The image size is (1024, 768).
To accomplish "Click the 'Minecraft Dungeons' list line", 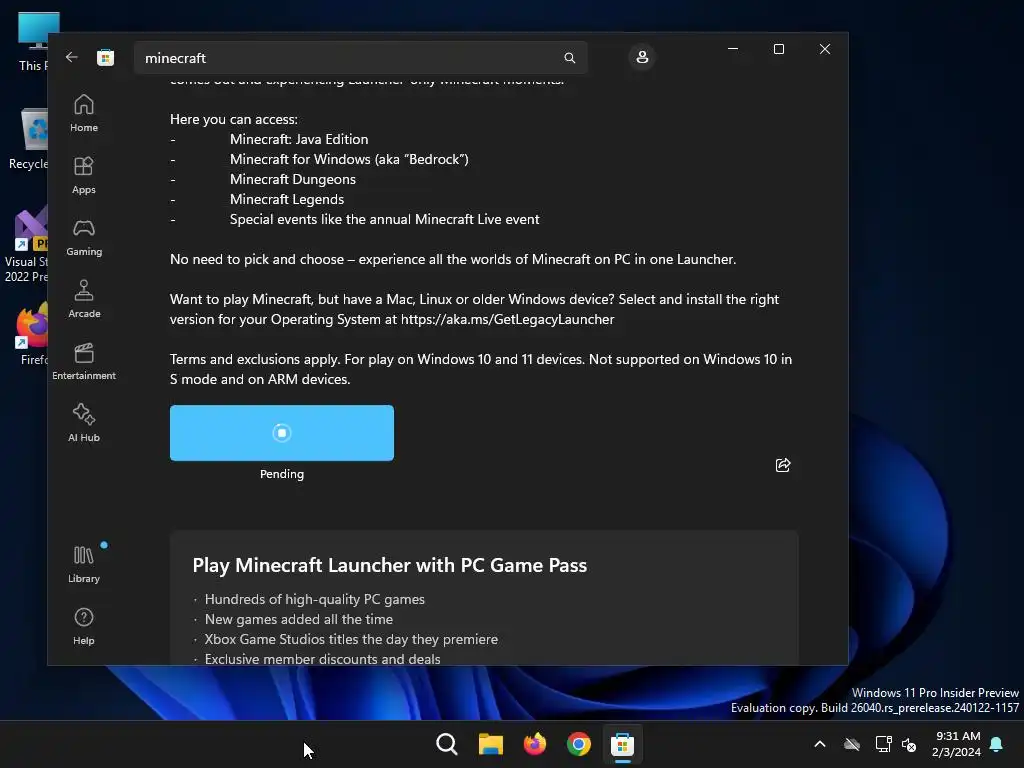I will point(293,179).
